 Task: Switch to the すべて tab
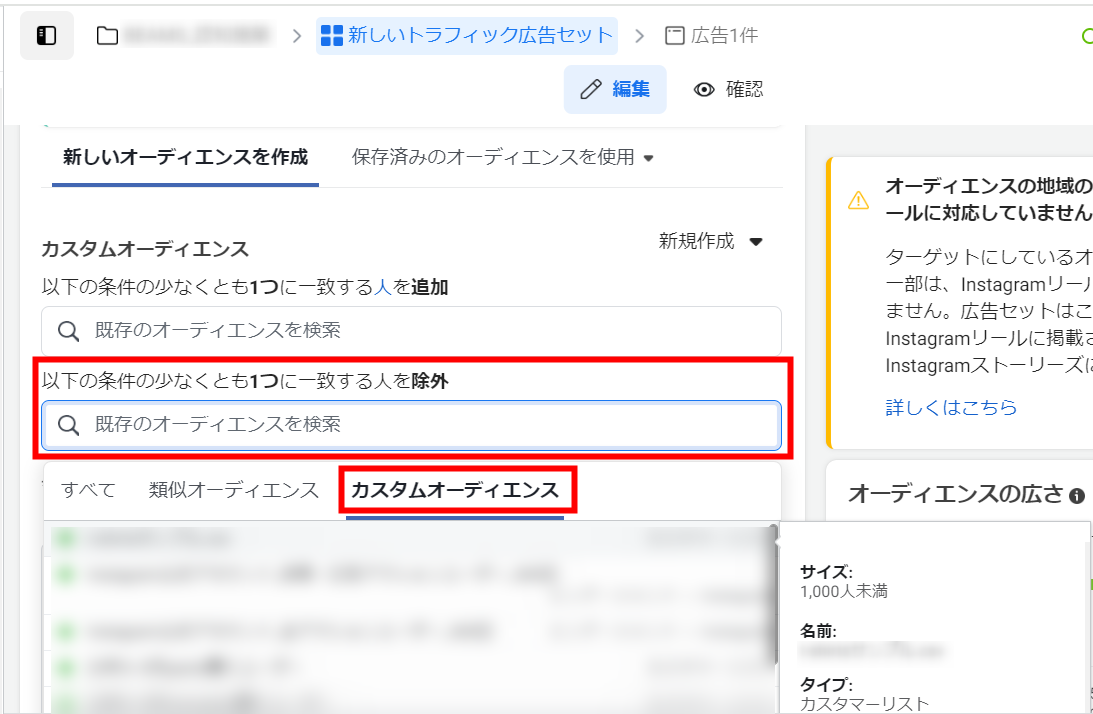coord(88,490)
